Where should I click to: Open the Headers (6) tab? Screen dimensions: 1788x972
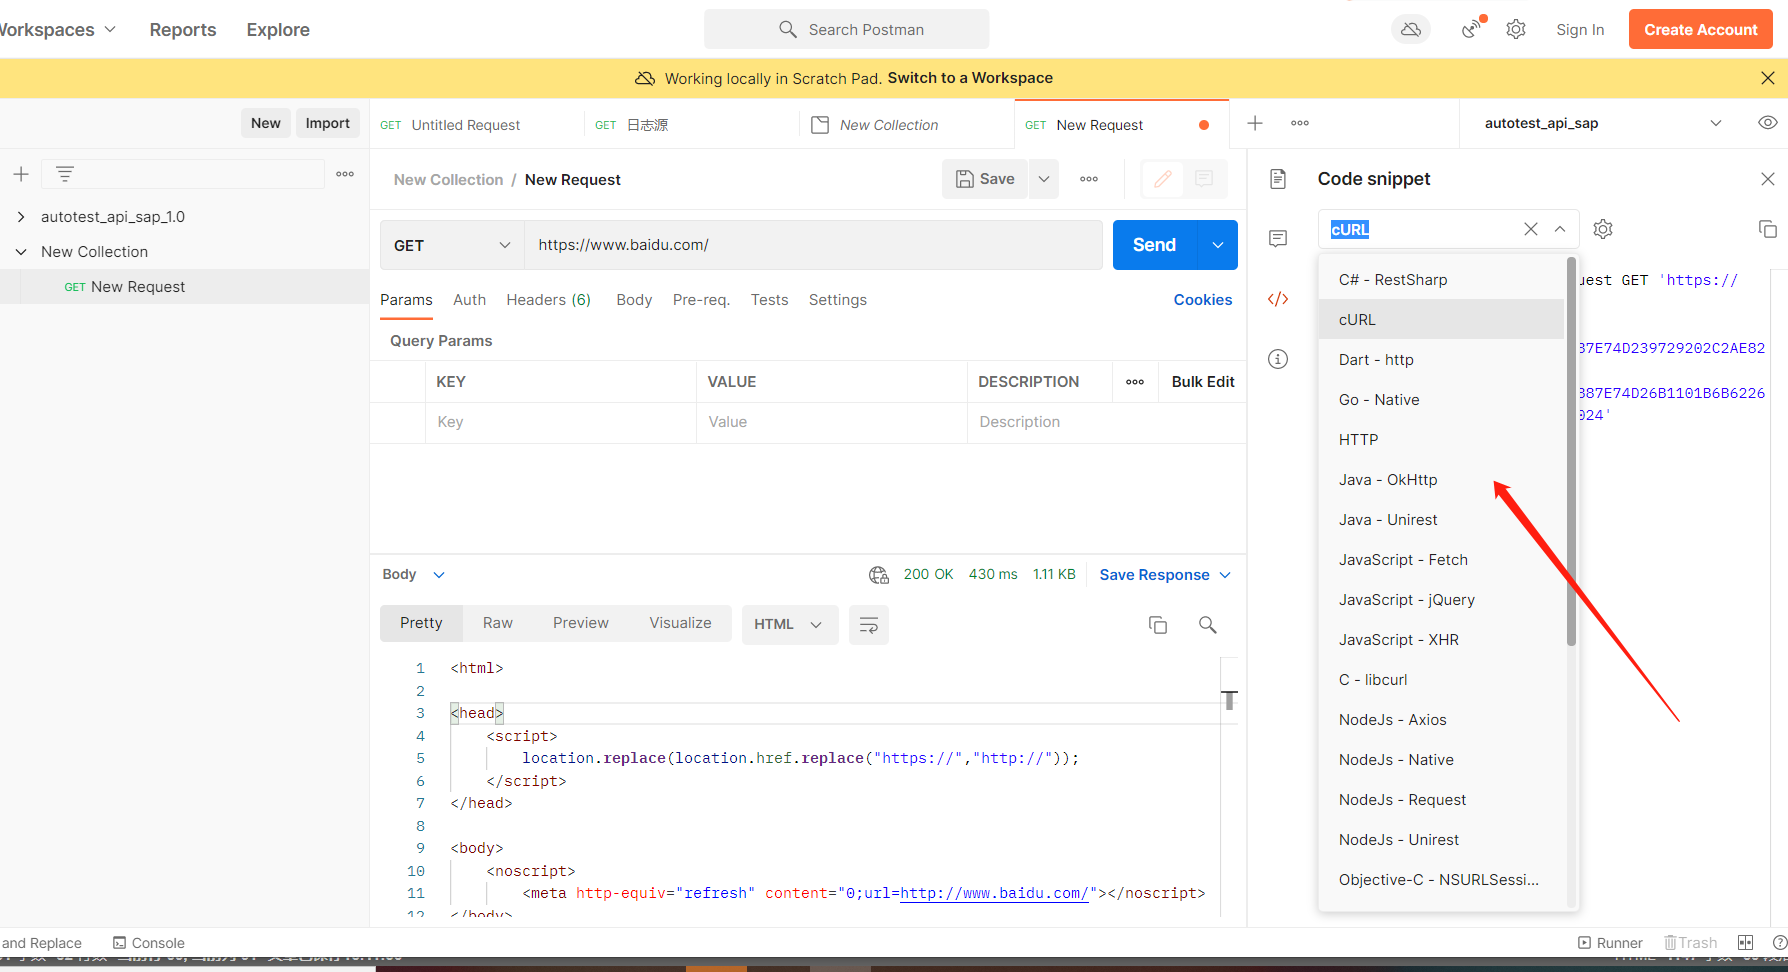click(548, 300)
